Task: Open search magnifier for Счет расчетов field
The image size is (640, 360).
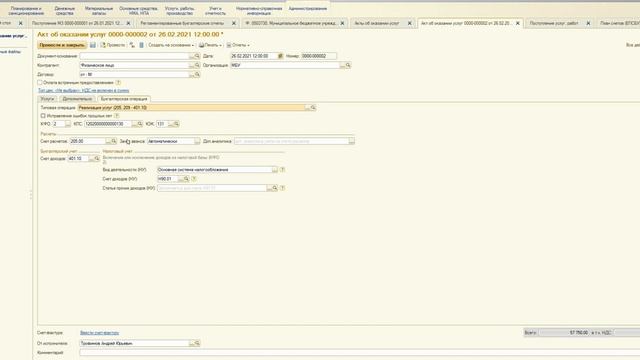Action: pyautogui.click(x=114, y=141)
